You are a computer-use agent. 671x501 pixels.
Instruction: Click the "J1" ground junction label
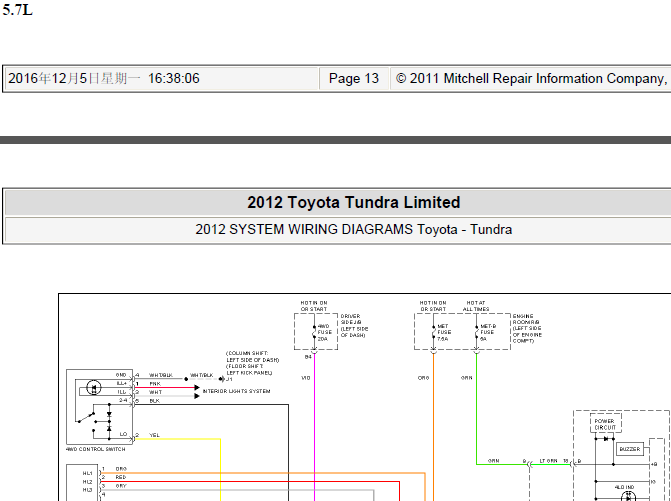point(229,379)
